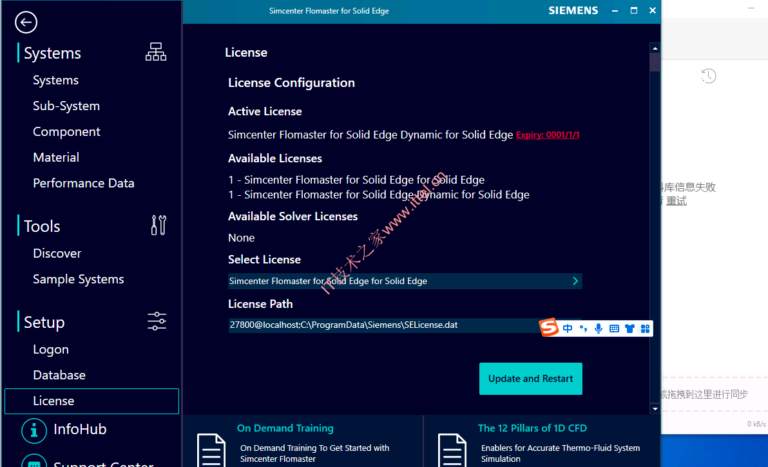768x467 pixels.
Task: Open the On Demand Training link
Action: point(285,428)
